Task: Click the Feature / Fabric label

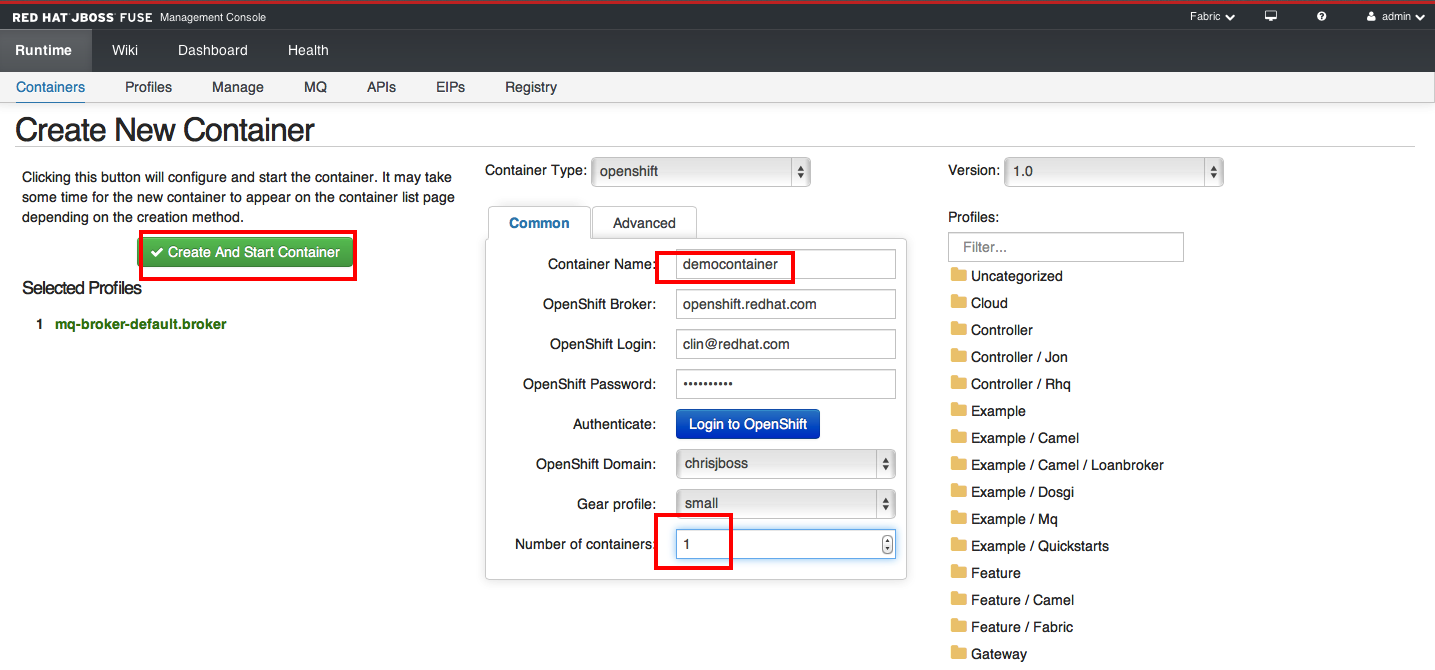Action: tap(1022, 627)
